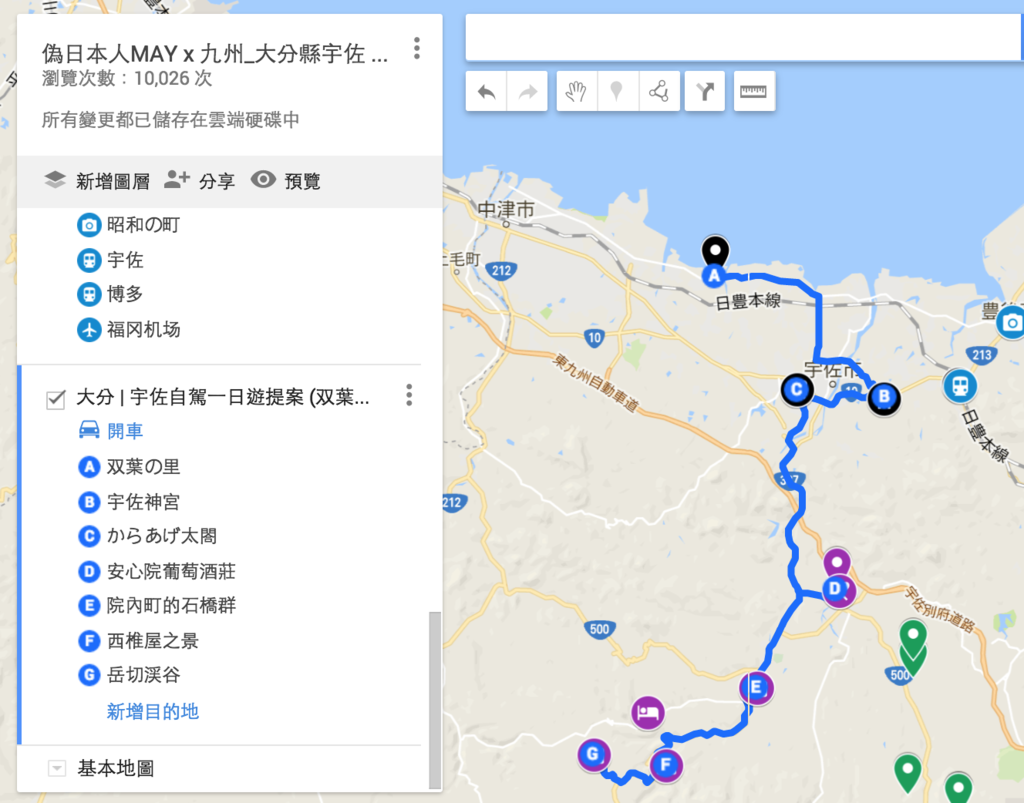
Task: Select destination E 院內町的石橋群 in list
Action: (157, 606)
